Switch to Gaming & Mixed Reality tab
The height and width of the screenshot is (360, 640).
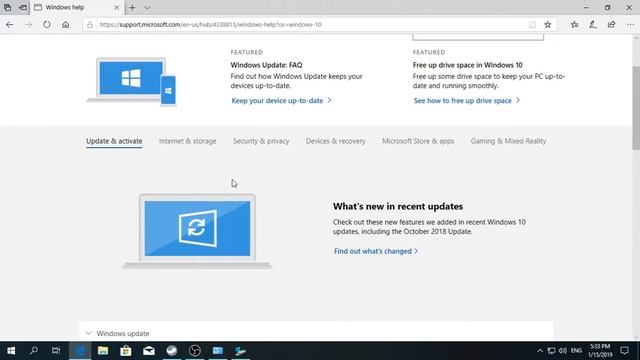[x=508, y=141]
